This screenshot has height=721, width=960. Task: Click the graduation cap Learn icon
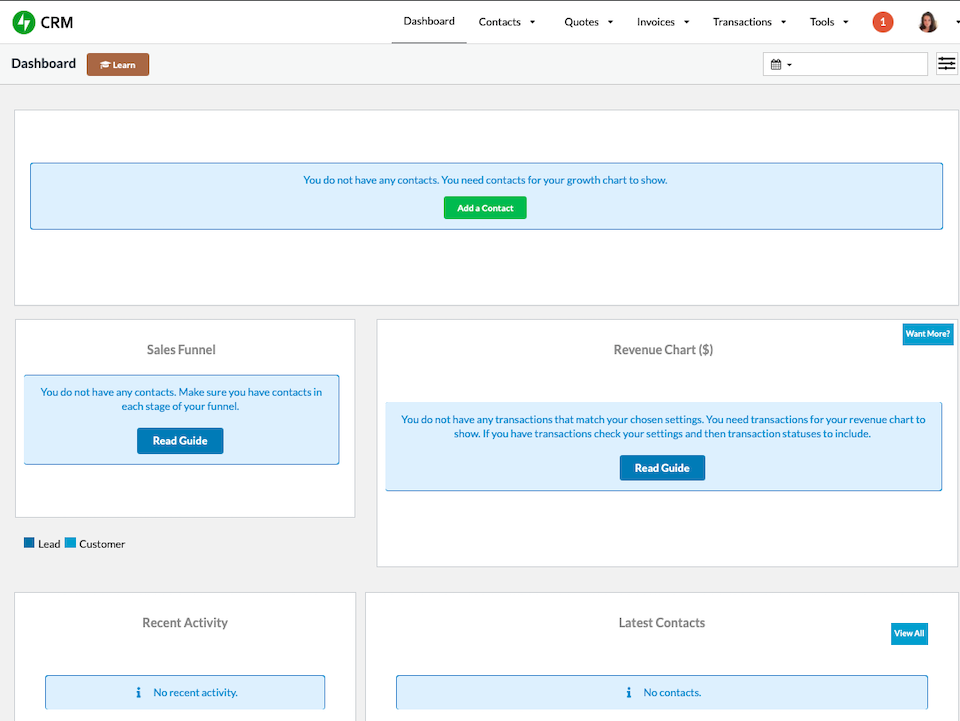pyautogui.click(x=104, y=63)
